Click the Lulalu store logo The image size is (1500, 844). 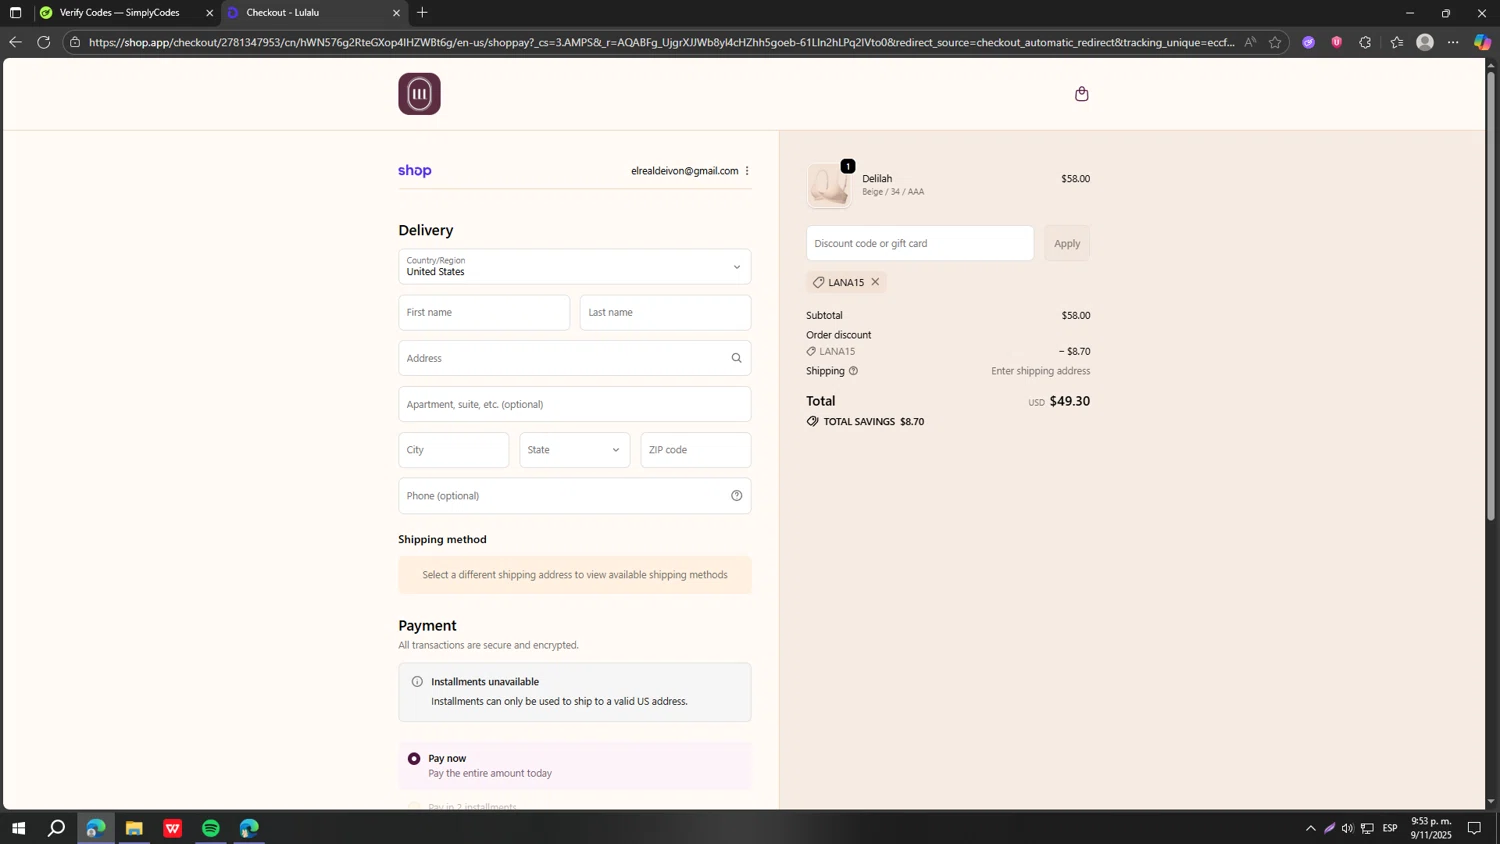tap(419, 94)
